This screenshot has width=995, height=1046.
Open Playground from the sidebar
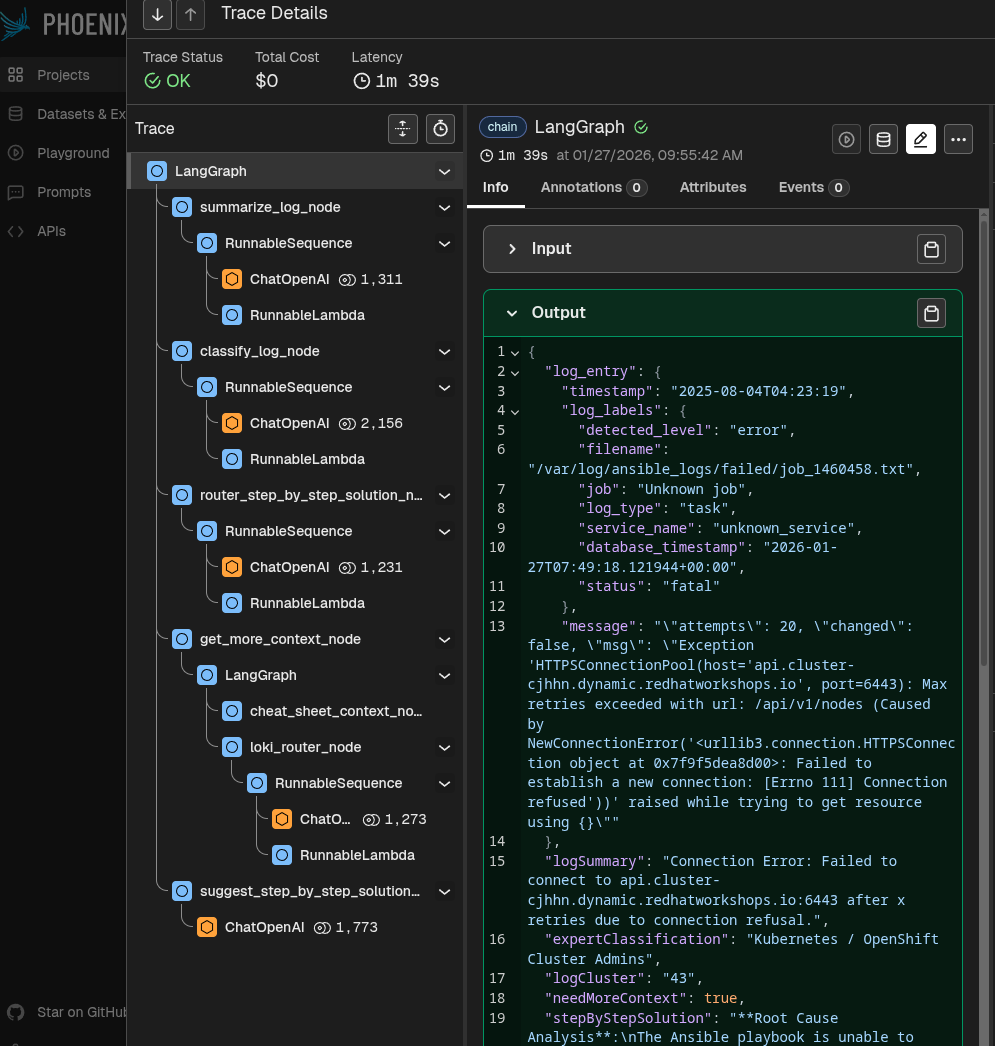72,153
